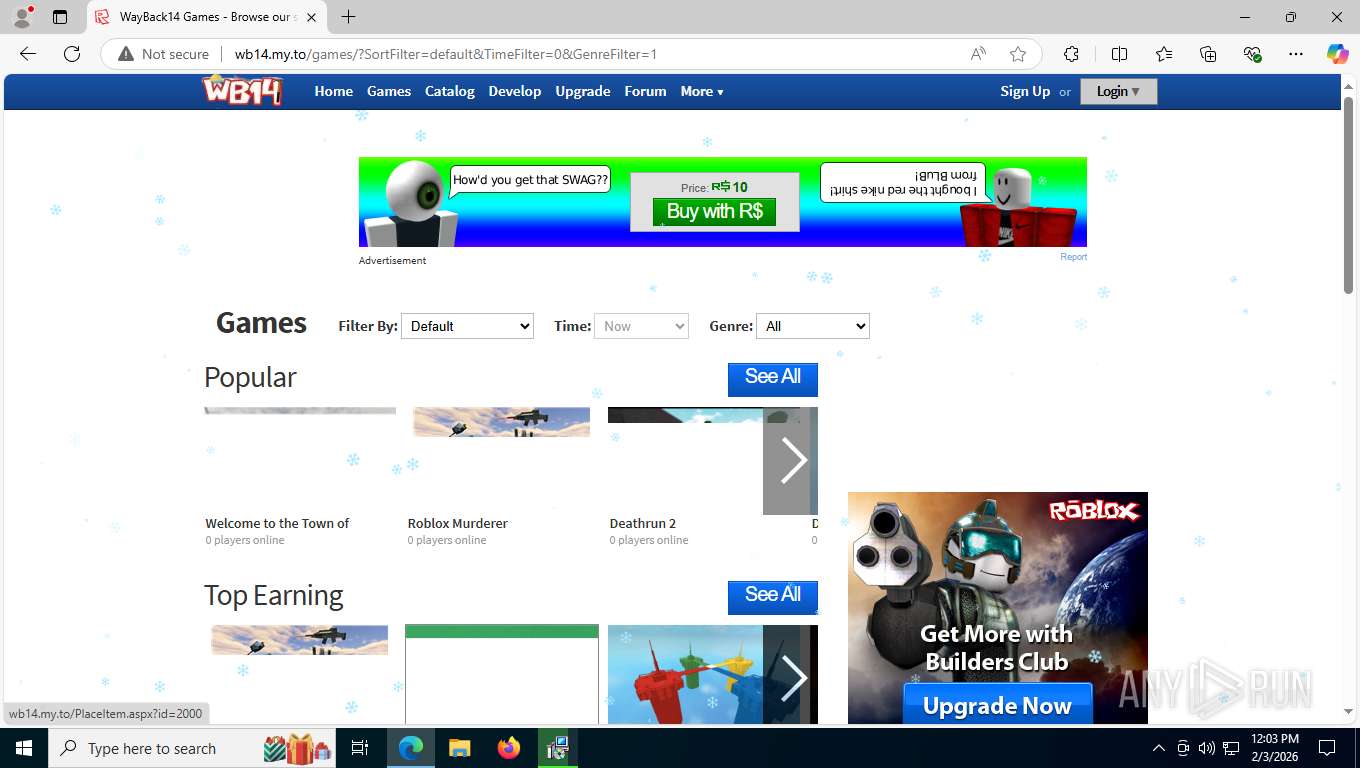Expand the More navigation menu
The height and width of the screenshot is (768, 1360).
(x=702, y=91)
